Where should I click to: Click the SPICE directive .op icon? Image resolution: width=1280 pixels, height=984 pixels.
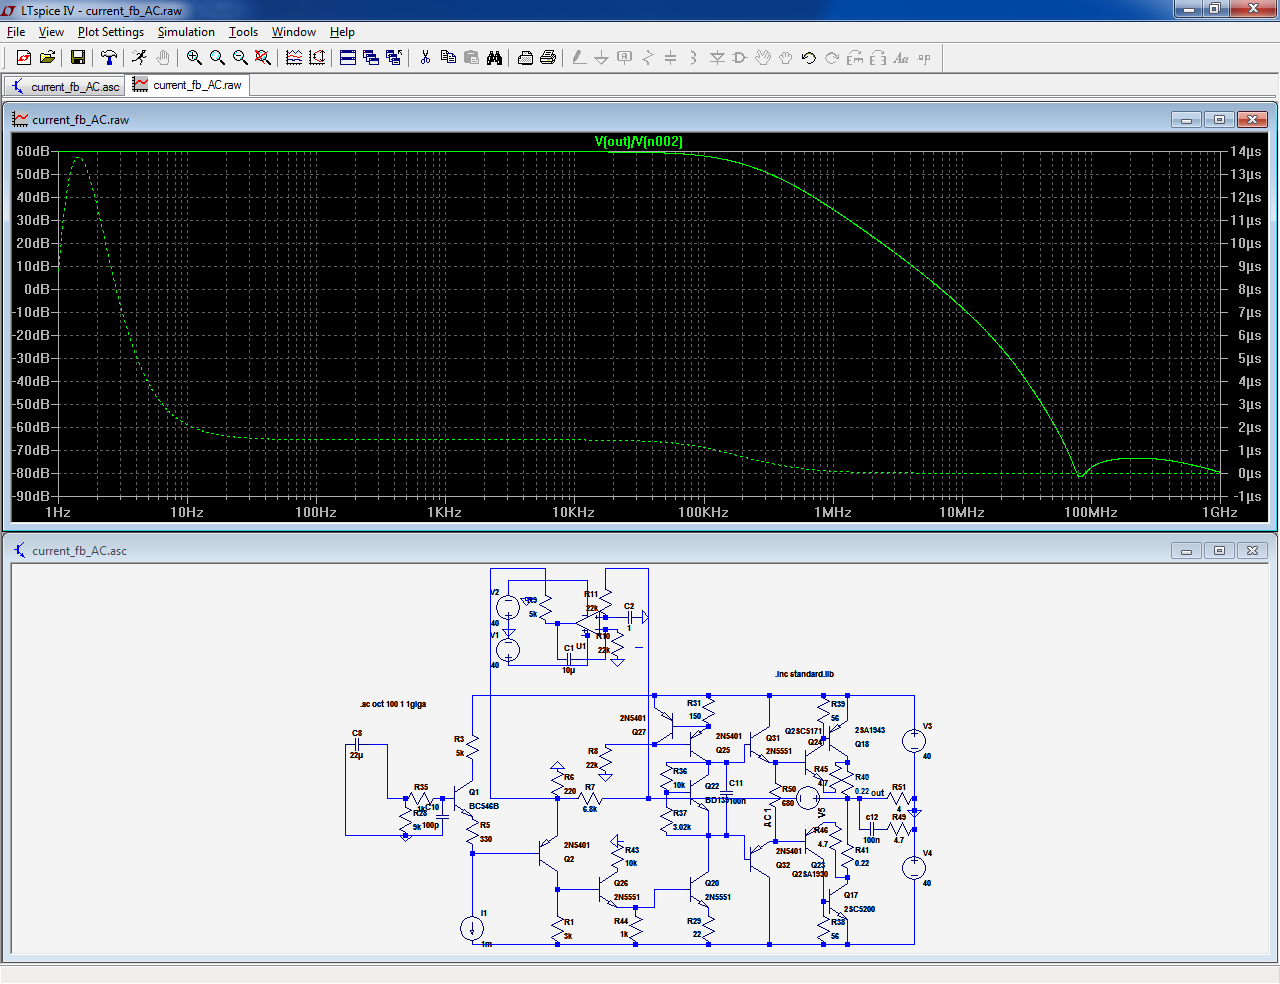(x=924, y=58)
